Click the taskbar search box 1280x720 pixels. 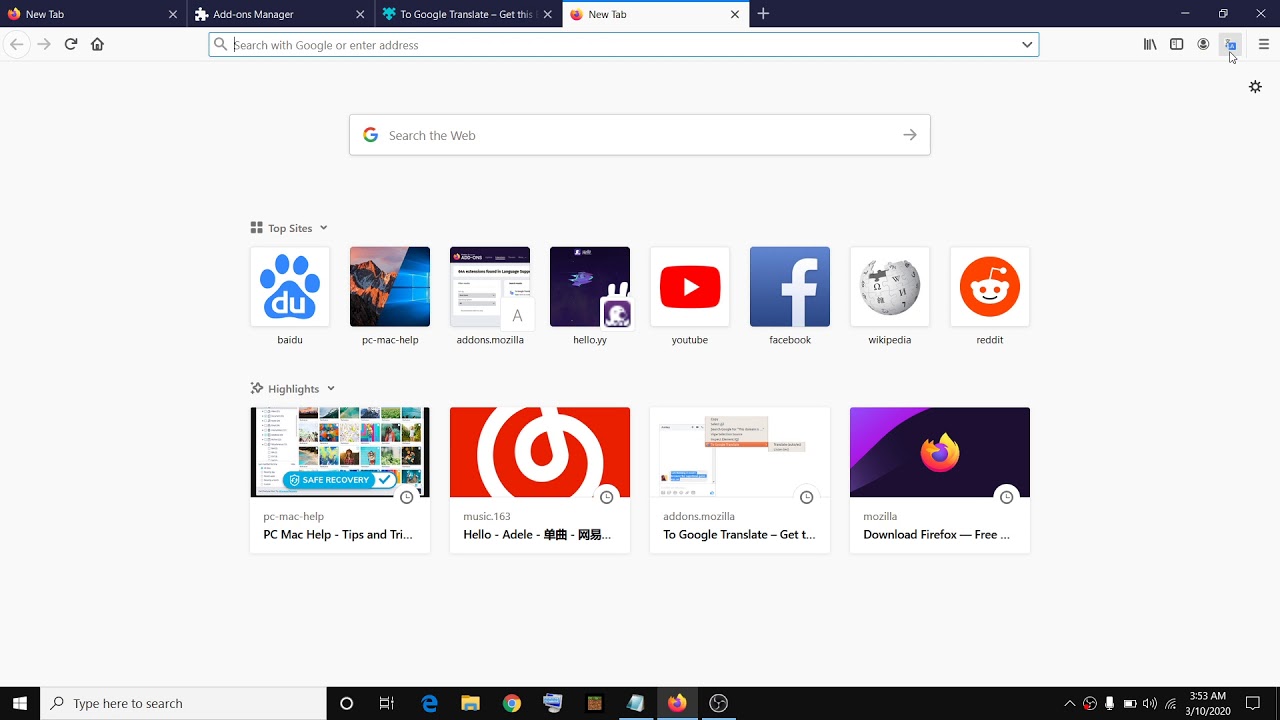pos(183,703)
